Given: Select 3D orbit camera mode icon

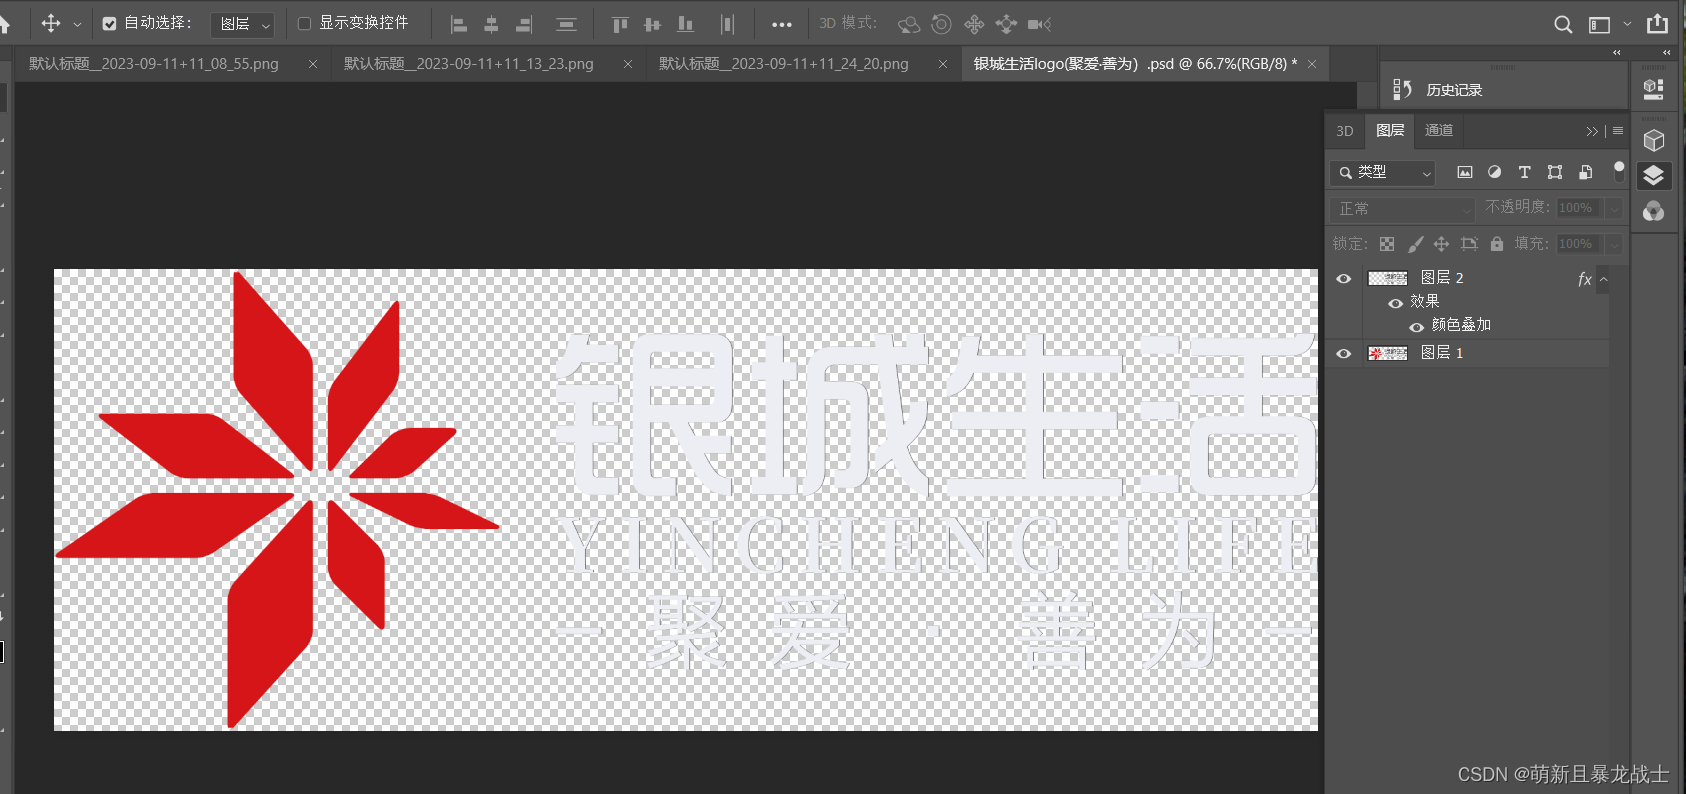Looking at the screenshot, I should coord(908,24).
